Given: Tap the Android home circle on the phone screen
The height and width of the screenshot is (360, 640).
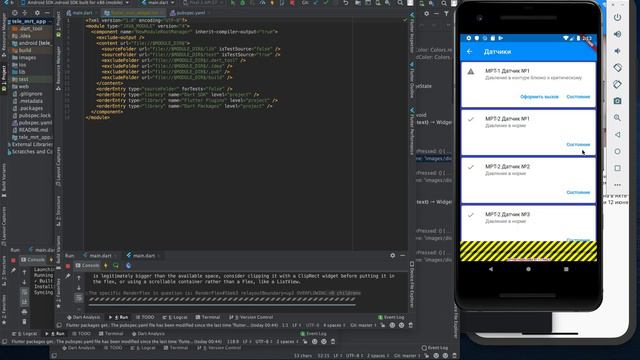Looking at the screenshot, I should 528,269.
